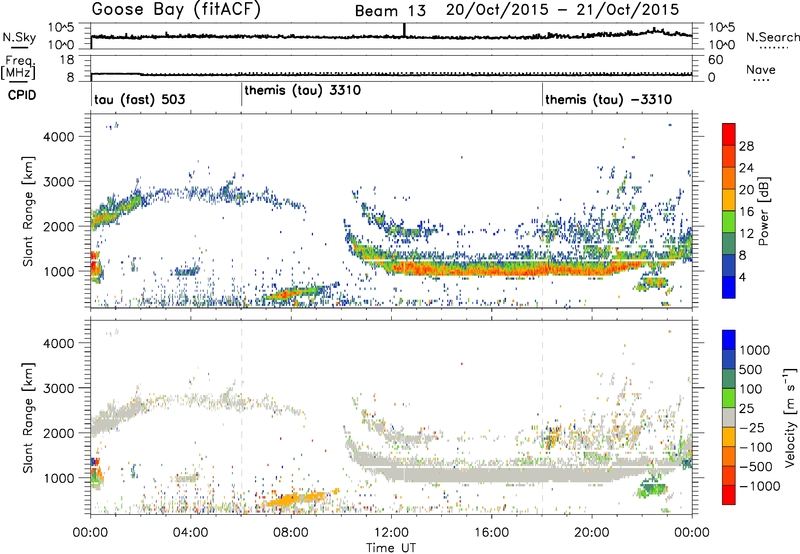Screen dimensions: 800x554
Task: Click the '28' tick on the power scale
Action: 746,146
